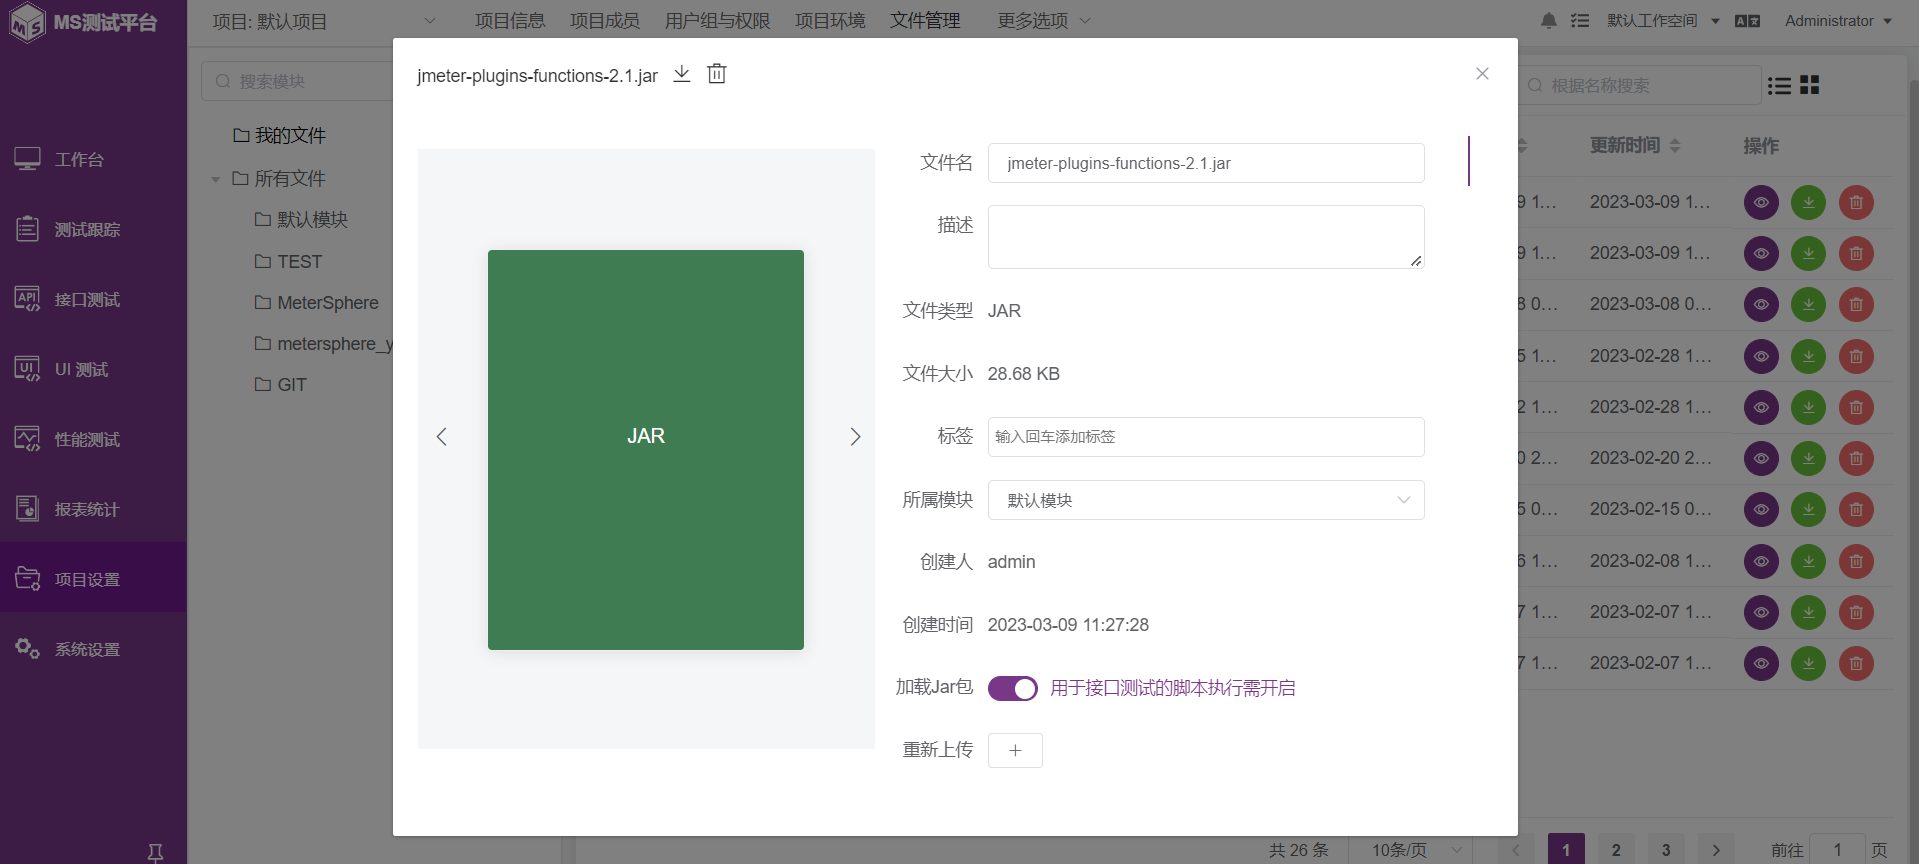Show next file with right arrow
Screen dimensions: 1919x864
(855, 437)
